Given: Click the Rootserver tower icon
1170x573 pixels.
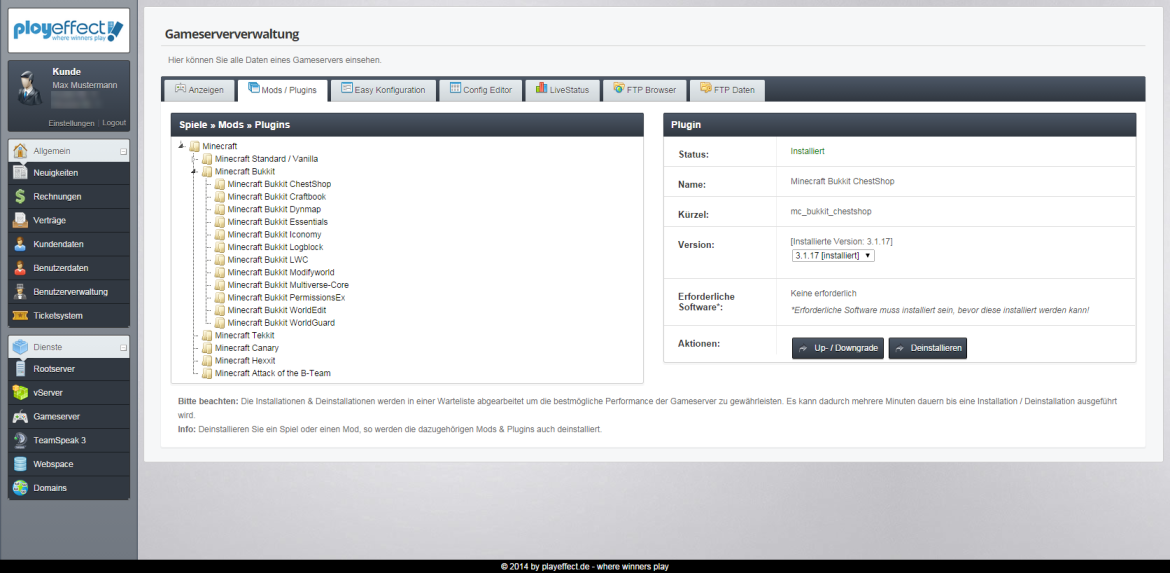Looking at the screenshot, I should 20,369.
